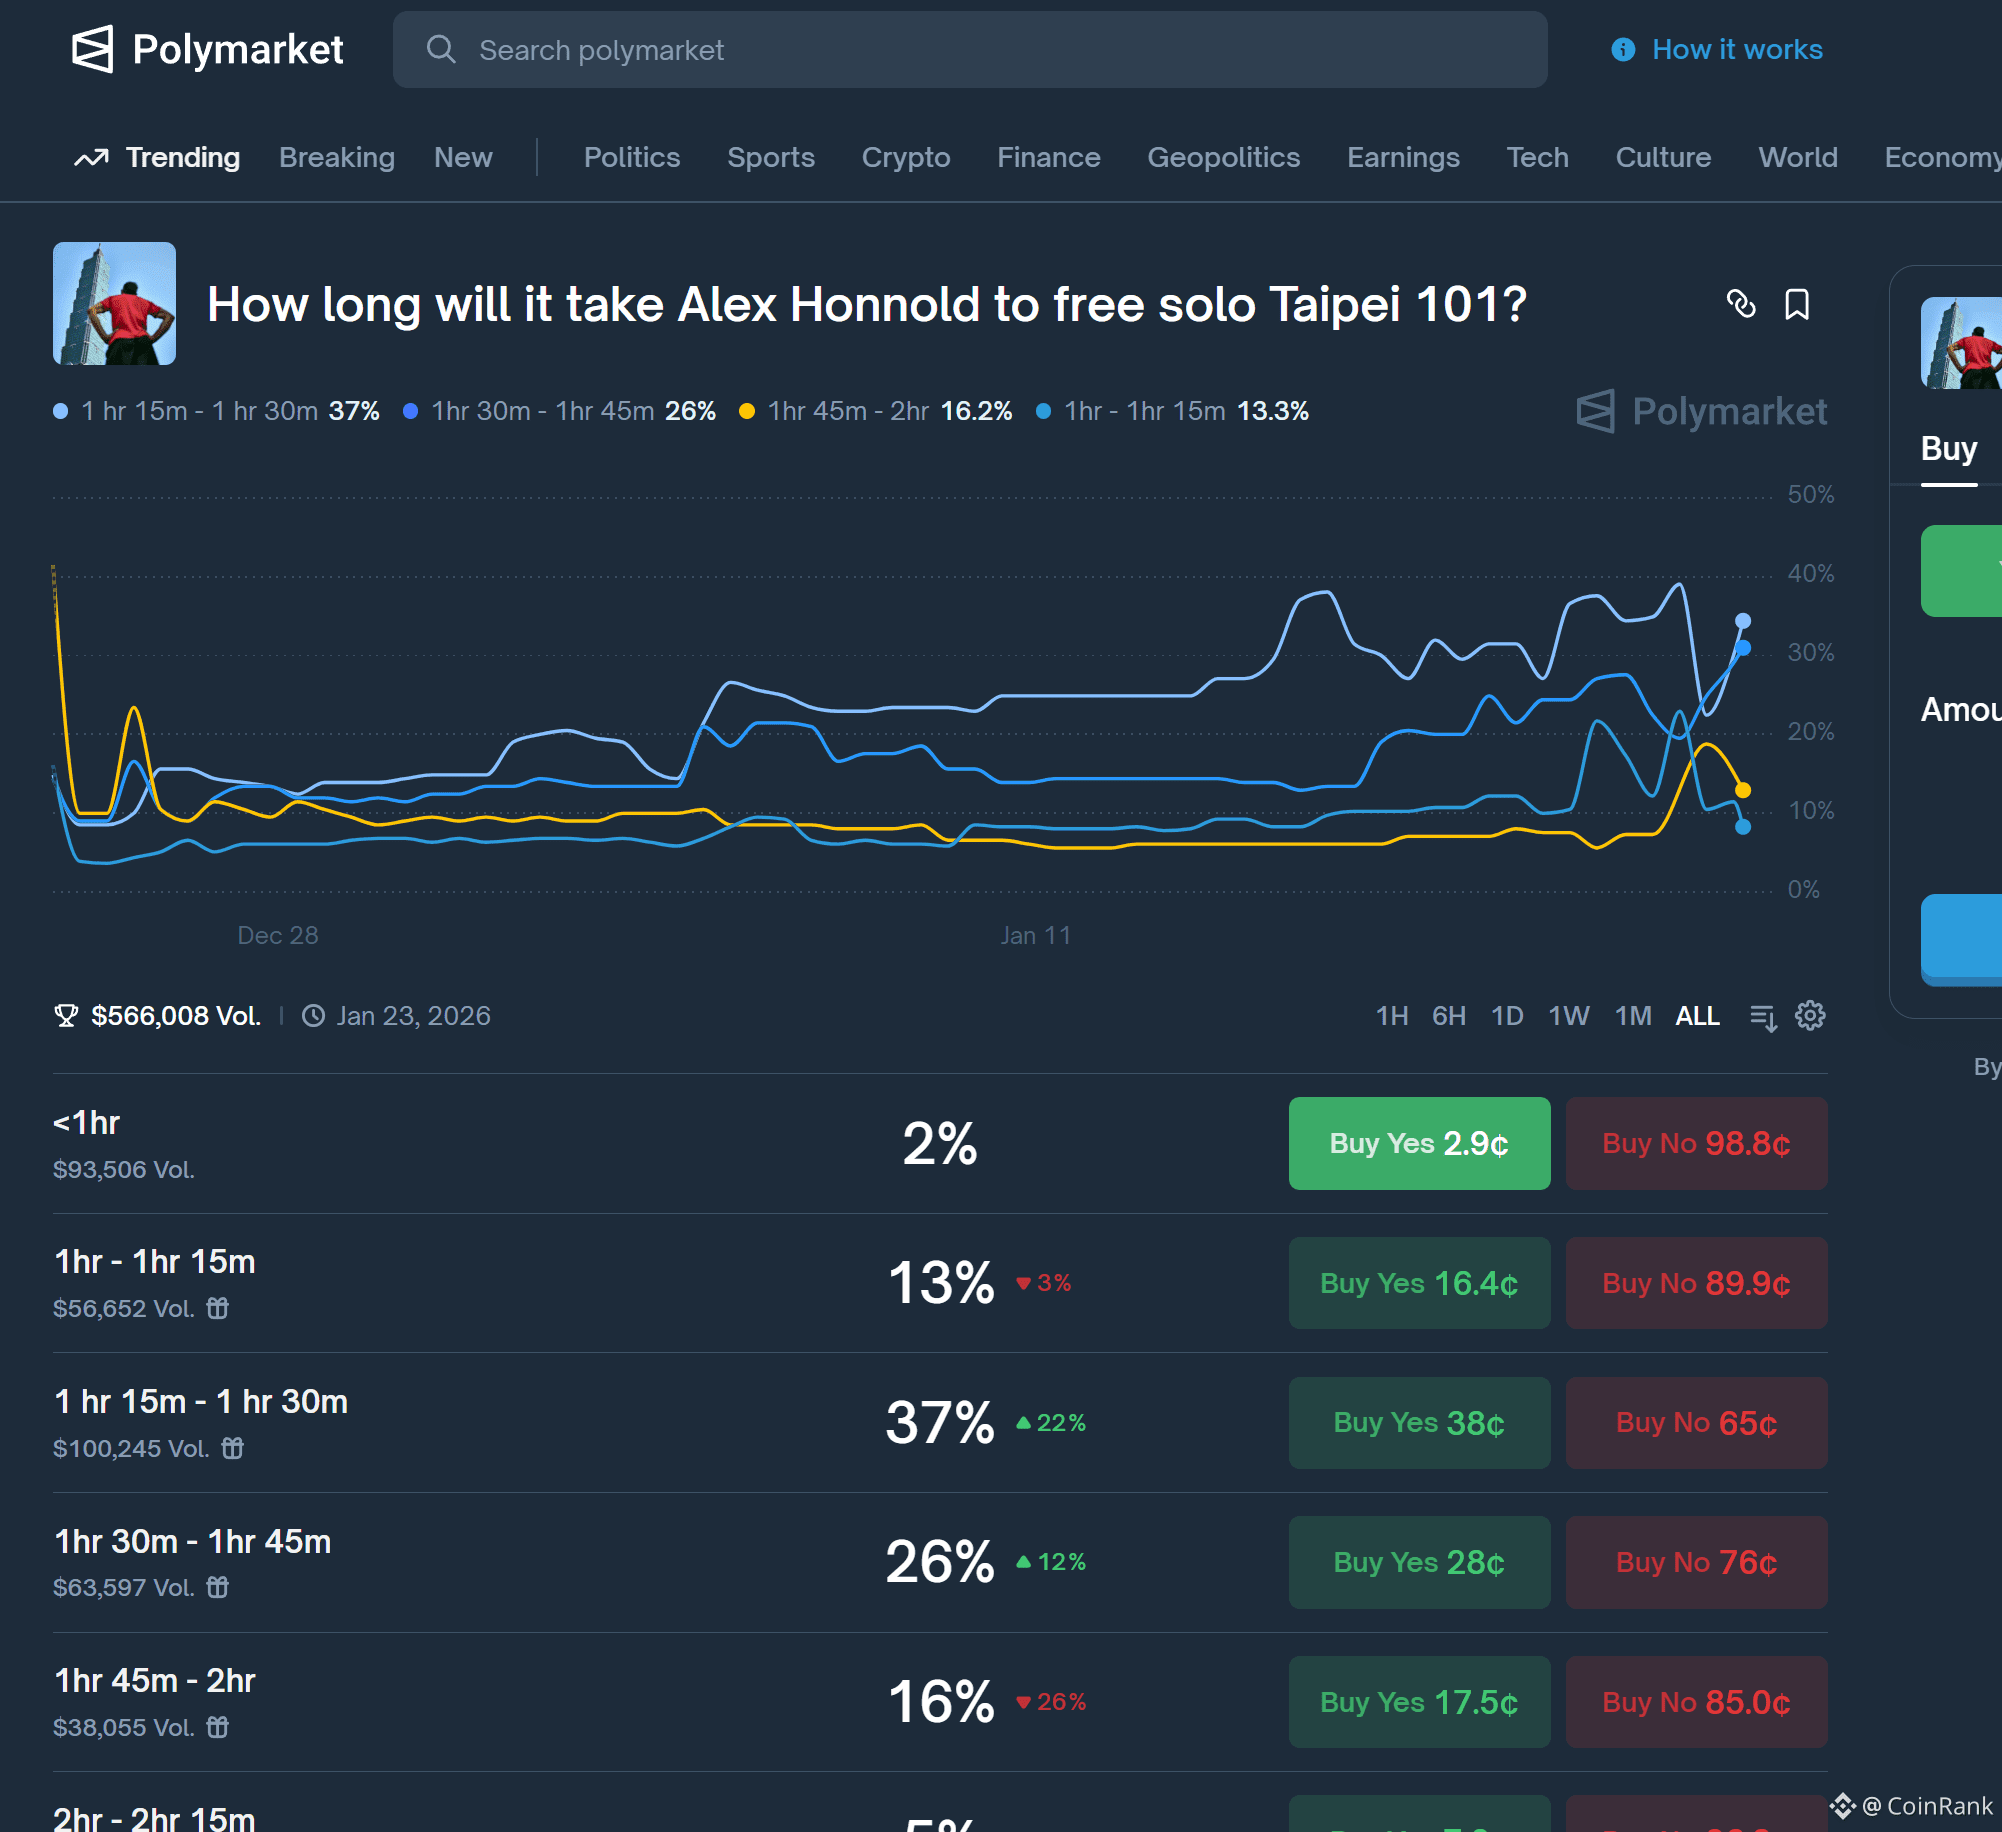Switch chart range to 1W
2002x1832 pixels.
[1568, 1016]
